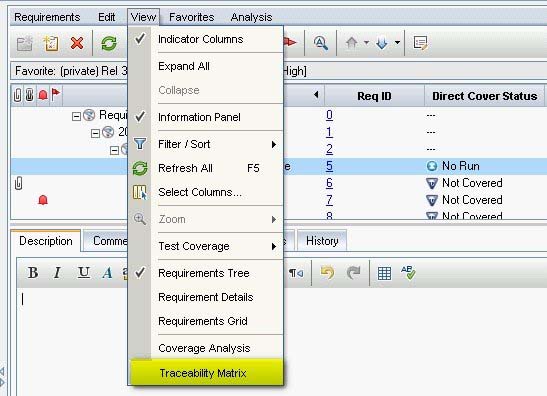Choose Traceability Matrix in View menu
547x396 pixels.
pyautogui.click(x=207, y=373)
